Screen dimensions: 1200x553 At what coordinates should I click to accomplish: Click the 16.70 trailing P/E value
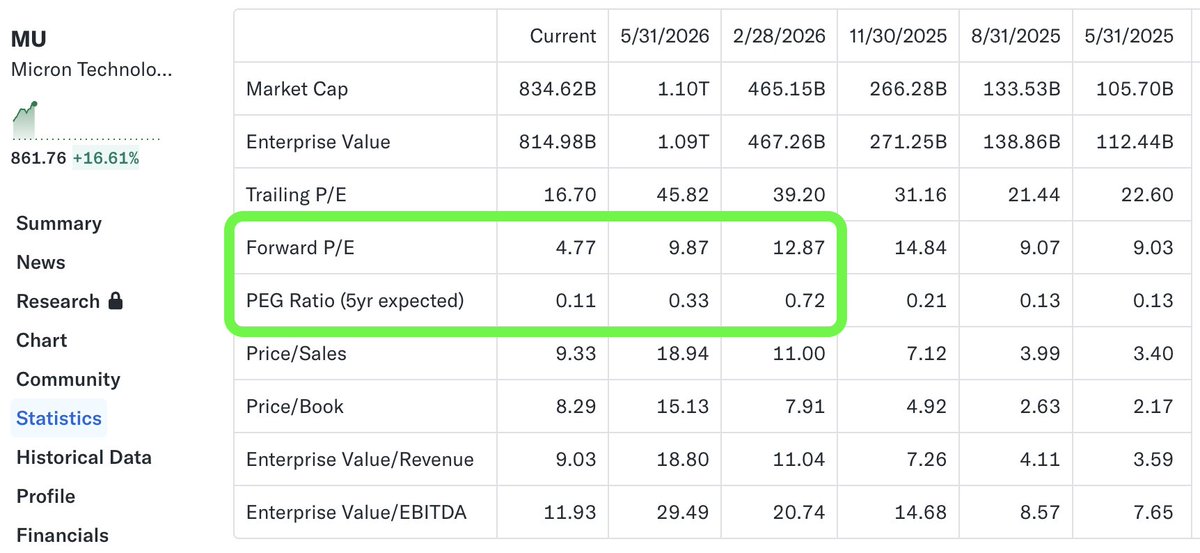coord(571,195)
